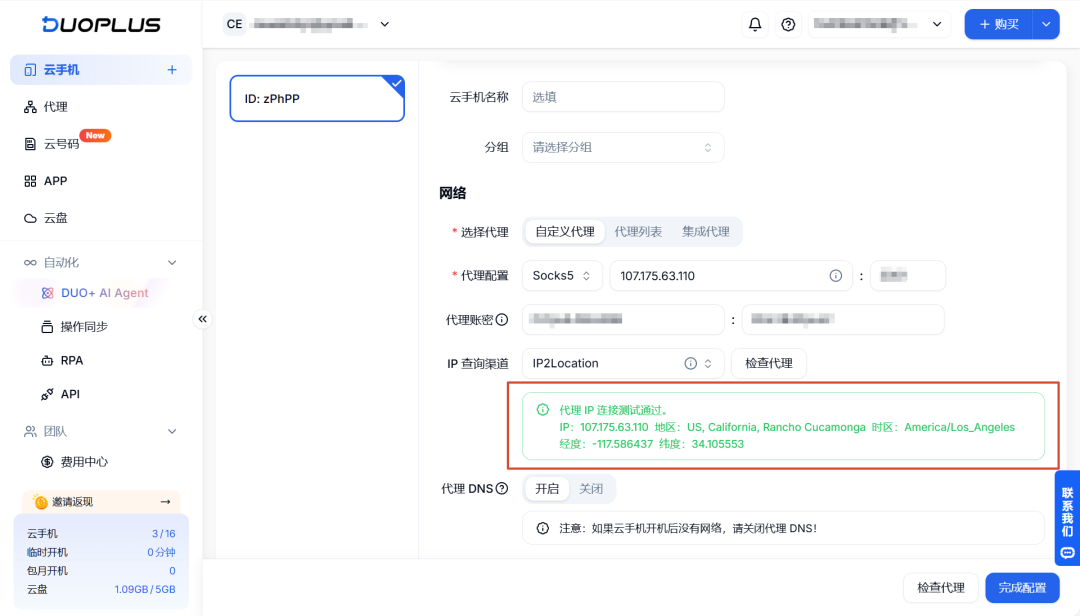Viewport: 1080px width, 616px height.
Task: Click the proxy password field
Action: [843, 320]
